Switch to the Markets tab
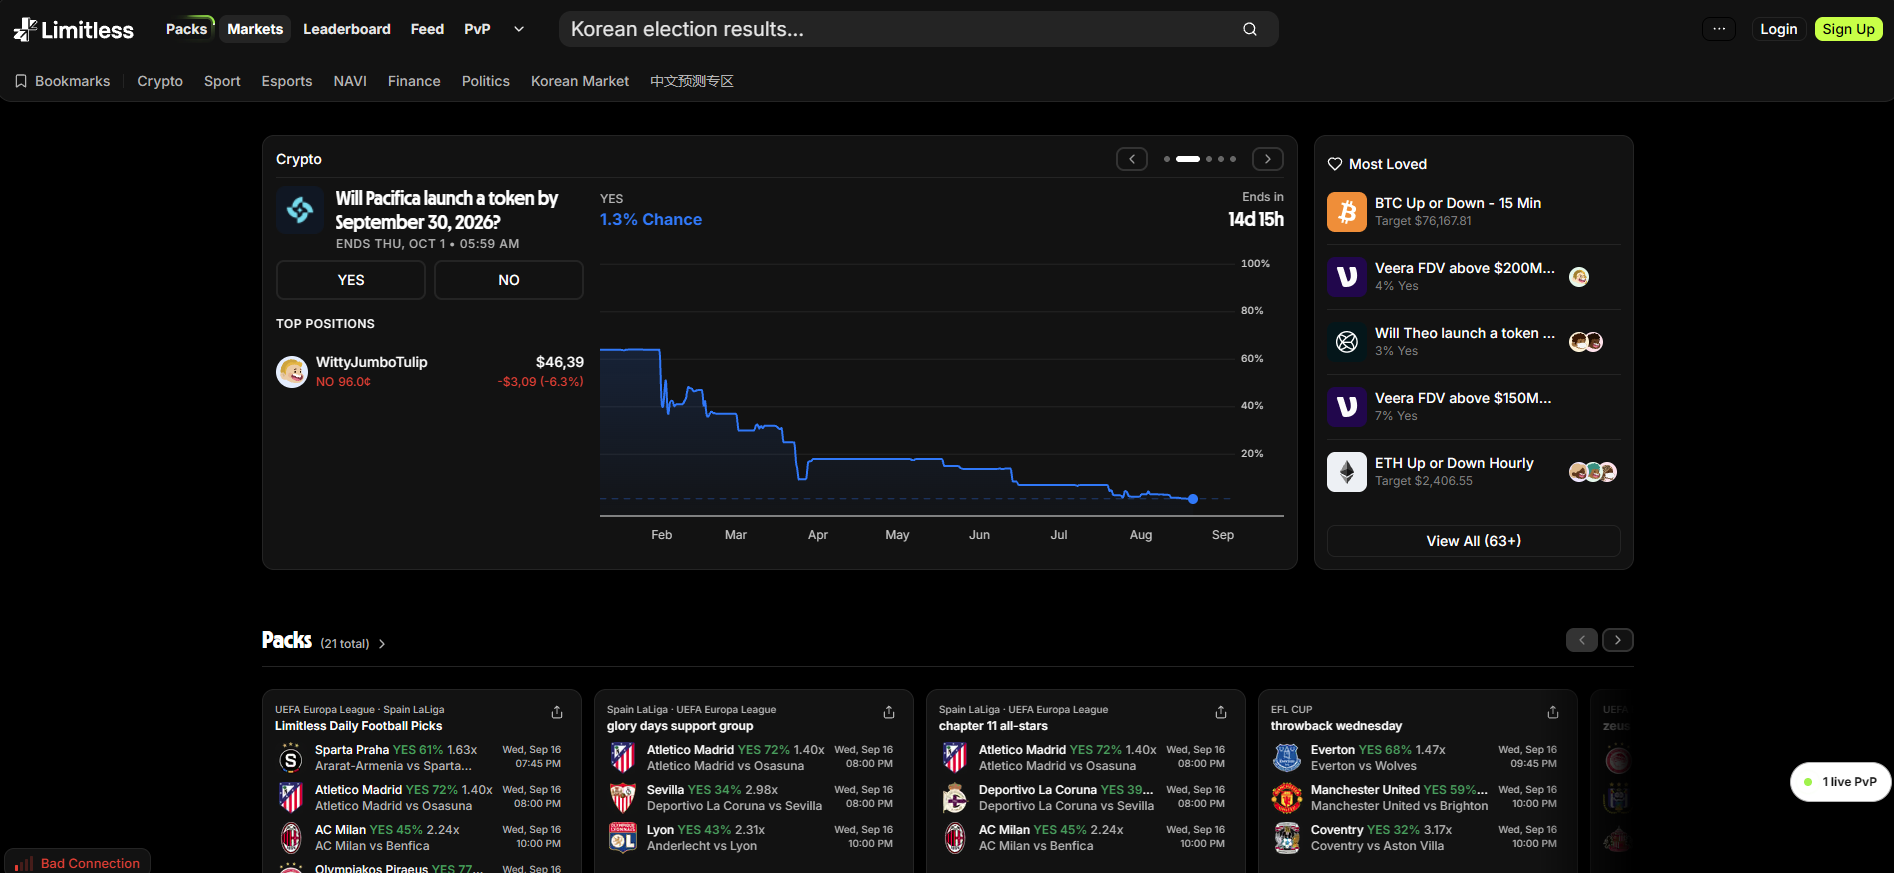The image size is (1894, 873). click(255, 29)
